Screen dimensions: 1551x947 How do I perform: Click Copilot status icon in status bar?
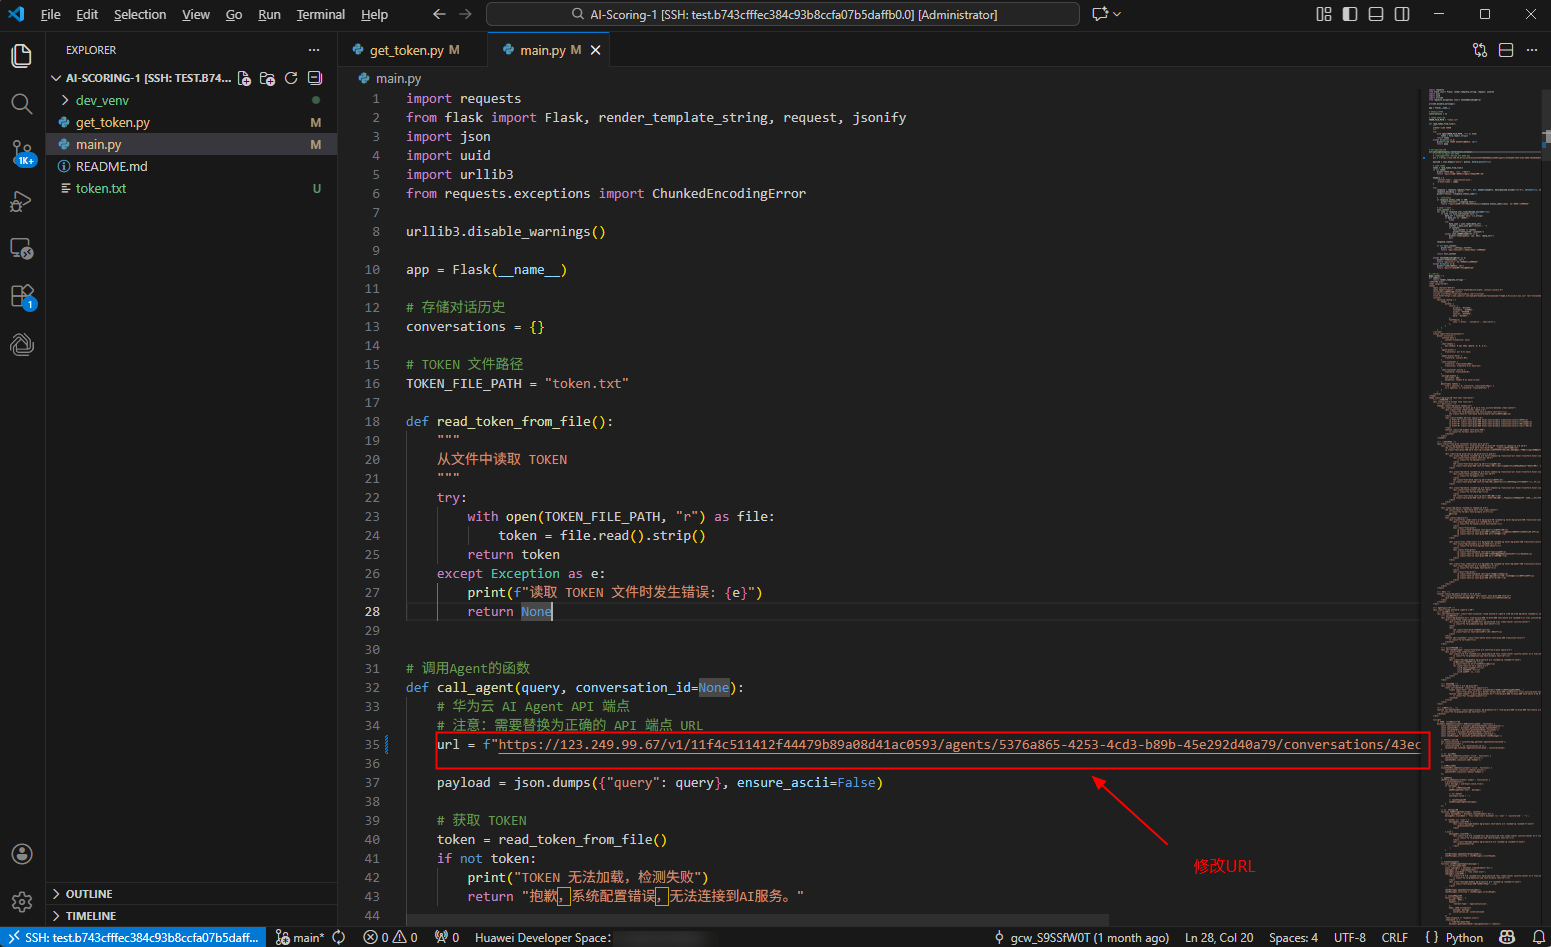click(1507, 937)
